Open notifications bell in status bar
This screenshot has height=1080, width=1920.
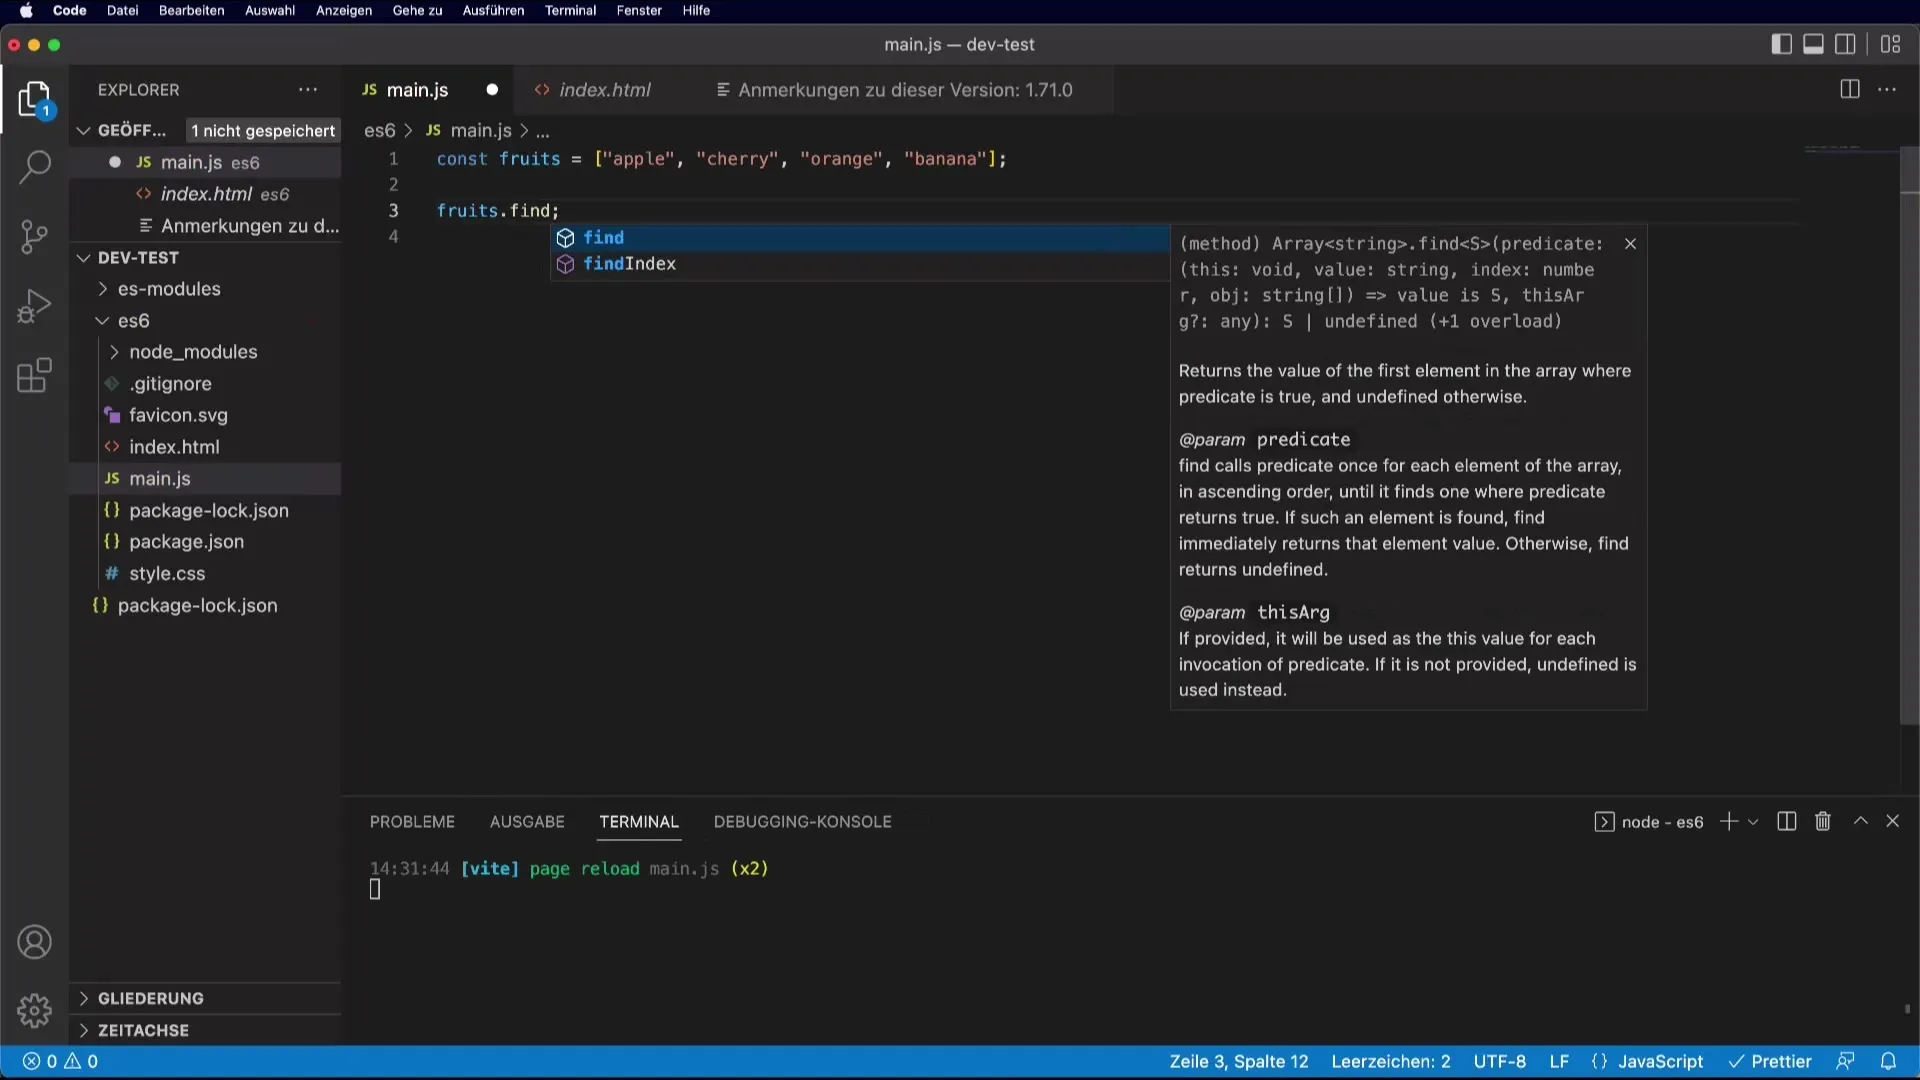click(1888, 1061)
